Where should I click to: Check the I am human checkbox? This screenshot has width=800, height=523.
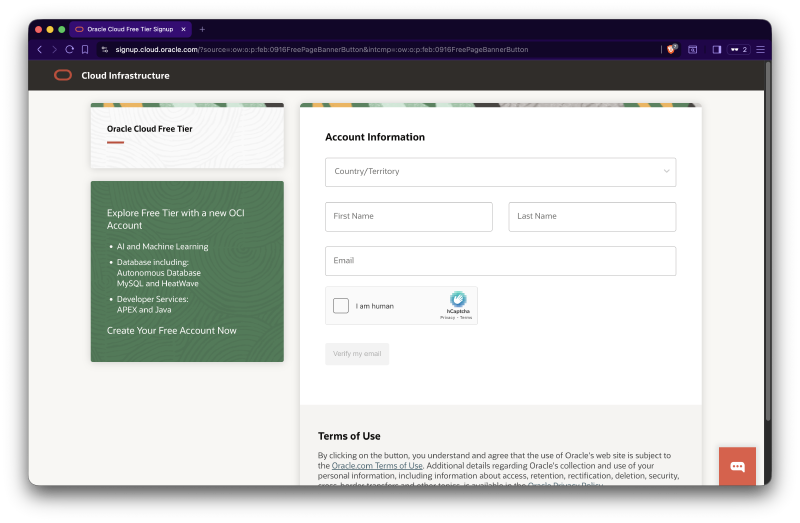click(x=341, y=306)
